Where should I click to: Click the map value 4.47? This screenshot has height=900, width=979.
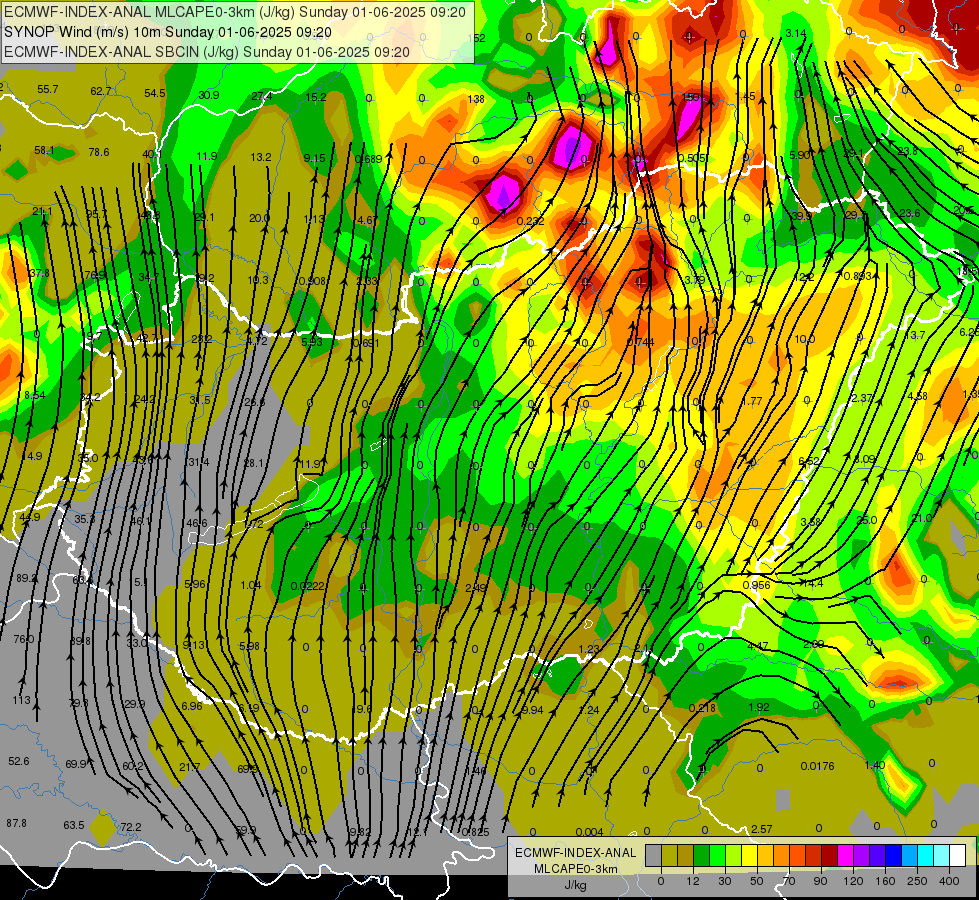pyautogui.click(x=757, y=646)
